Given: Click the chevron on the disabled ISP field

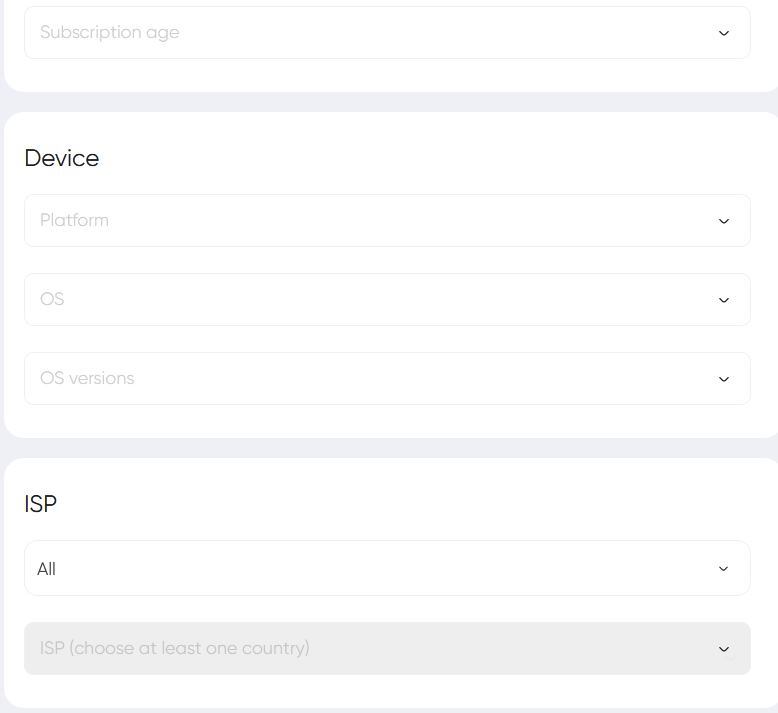Looking at the screenshot, I should point(724,649).
